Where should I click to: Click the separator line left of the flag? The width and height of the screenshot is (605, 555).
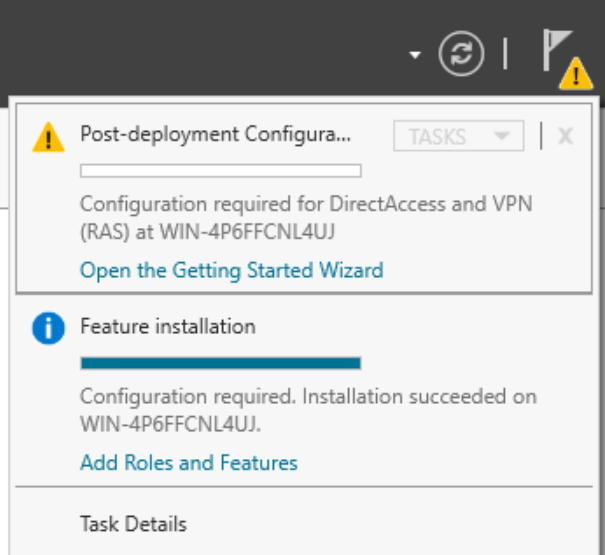[505, 54]
